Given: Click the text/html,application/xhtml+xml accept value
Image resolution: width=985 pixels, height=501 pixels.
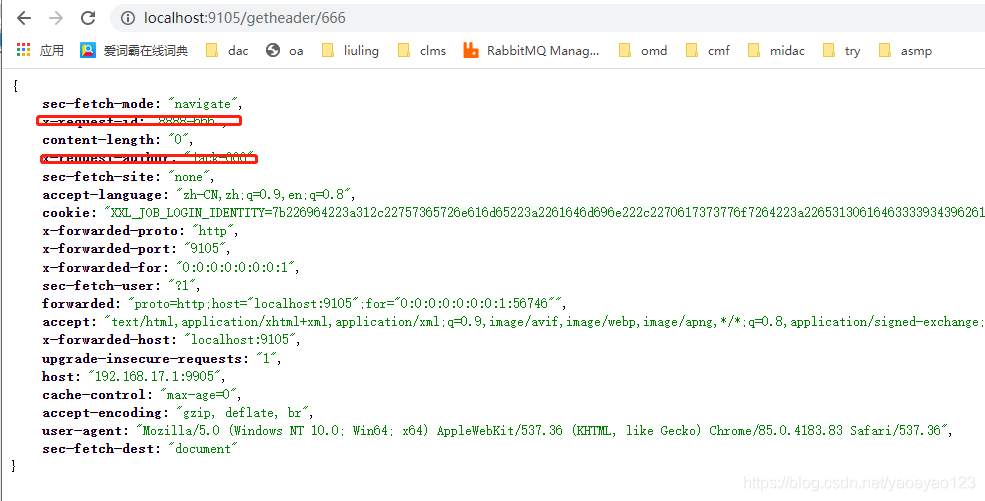Looking at the screenshot, I should [545, 322].
